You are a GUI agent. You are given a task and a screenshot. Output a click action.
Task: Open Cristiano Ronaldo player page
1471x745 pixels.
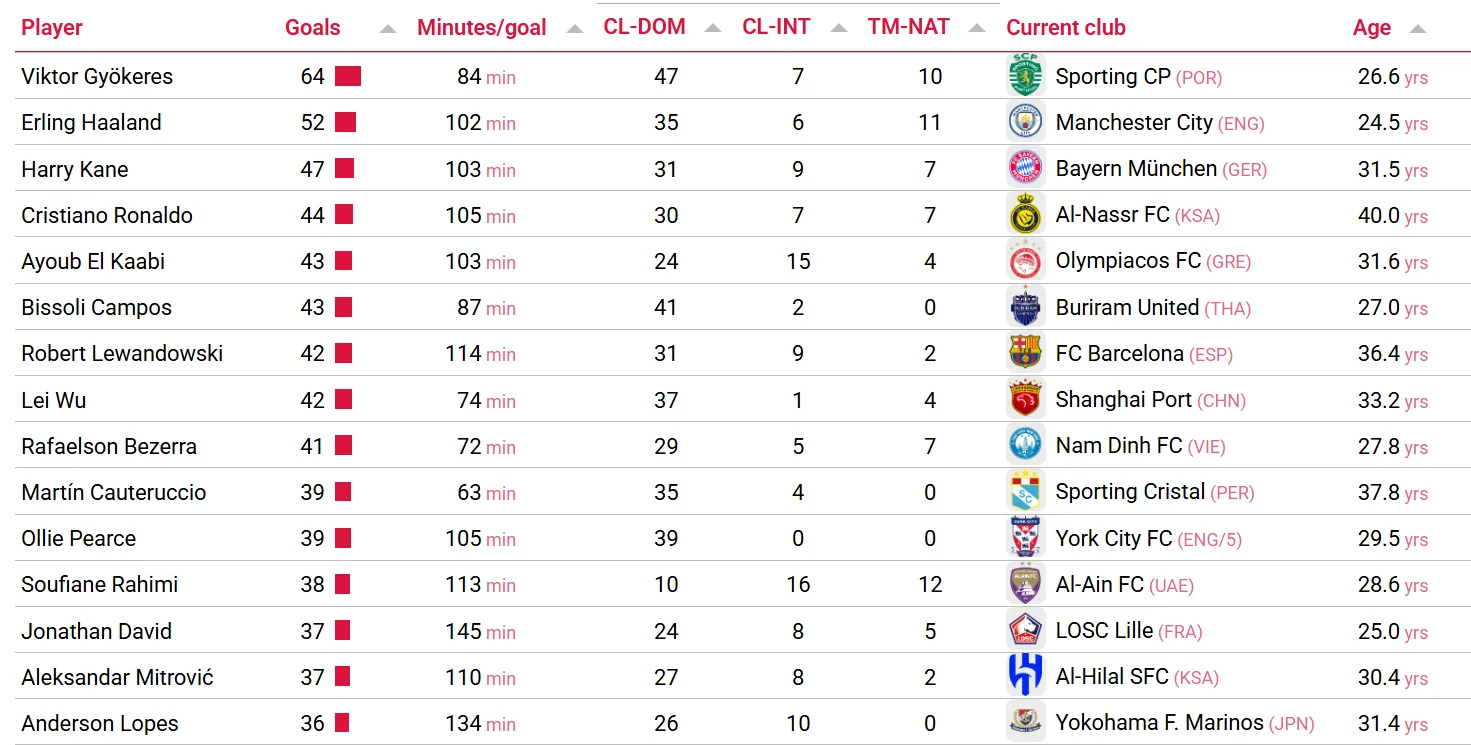pyautogui.click(x=107, y=215)
